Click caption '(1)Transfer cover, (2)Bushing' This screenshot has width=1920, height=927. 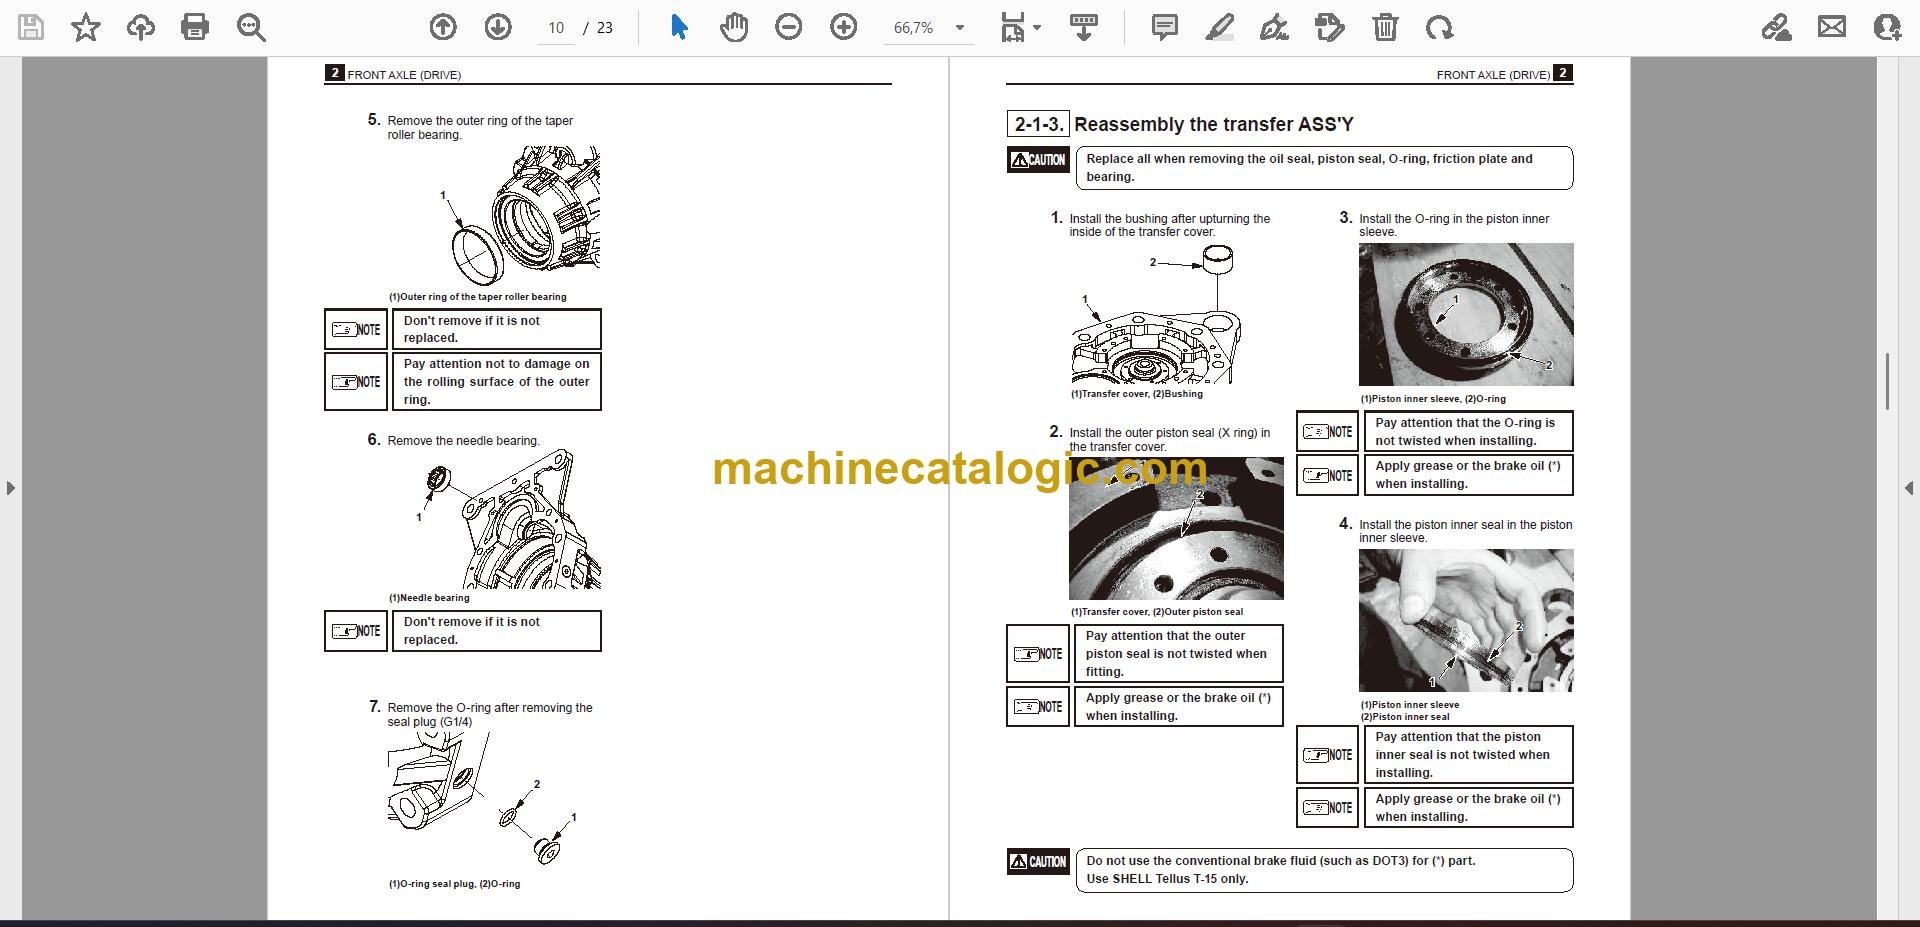1137,394
